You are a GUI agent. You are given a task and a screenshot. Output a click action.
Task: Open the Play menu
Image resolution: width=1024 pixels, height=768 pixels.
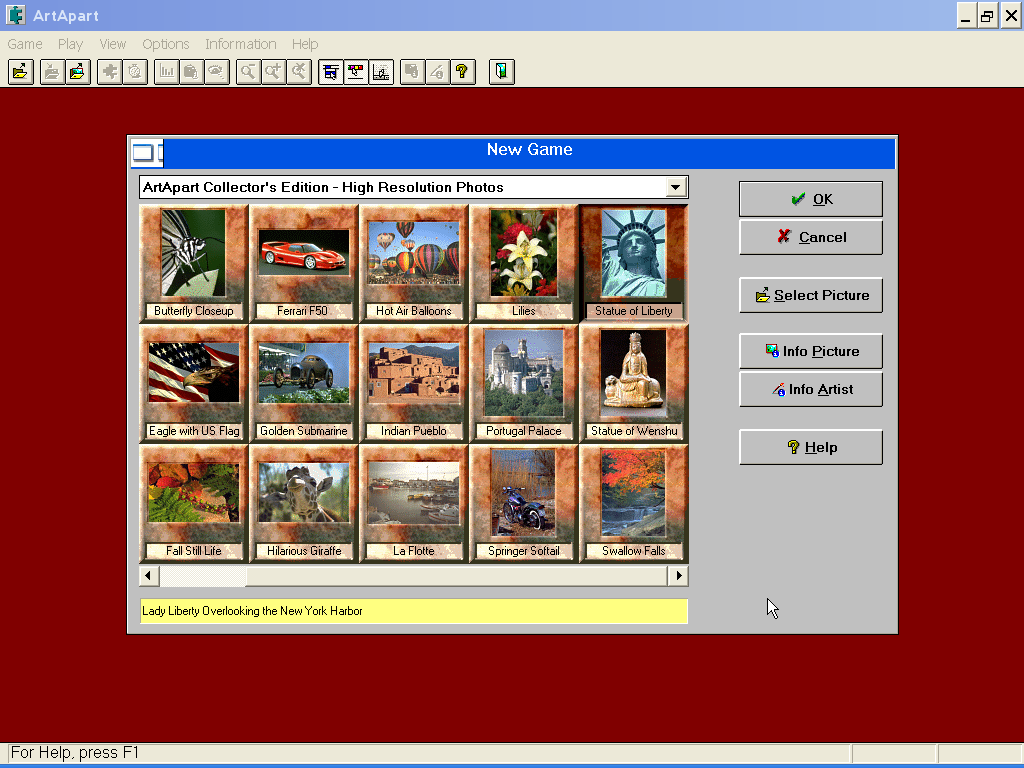click(71, 44)
